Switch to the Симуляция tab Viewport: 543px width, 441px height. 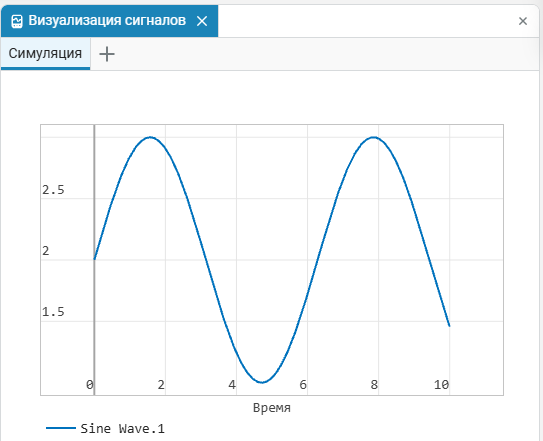[x=45, y=54]
